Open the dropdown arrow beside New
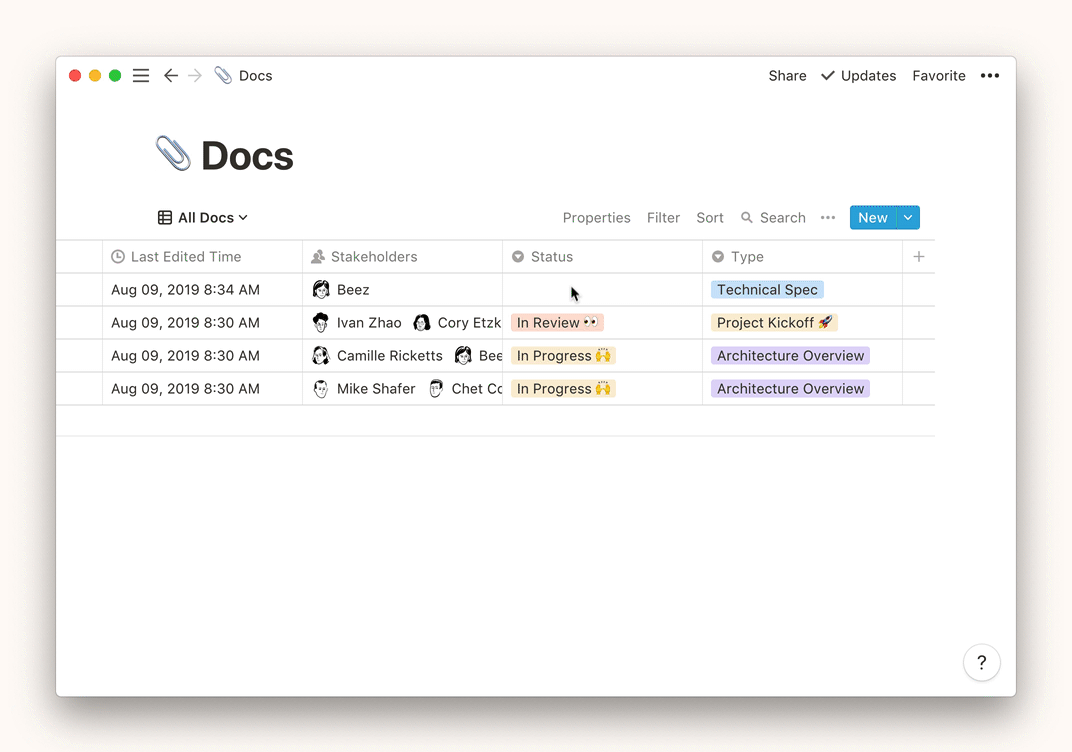The image size is (1072, 752). pos(908,218)
